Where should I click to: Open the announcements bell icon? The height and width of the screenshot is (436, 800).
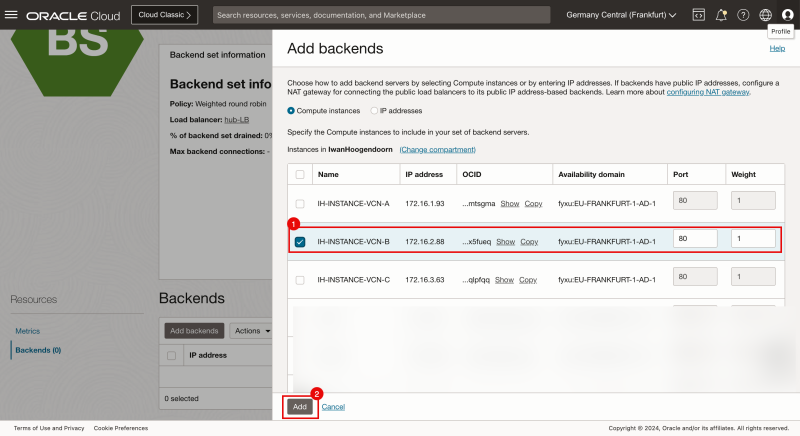[x=721, y=15]
